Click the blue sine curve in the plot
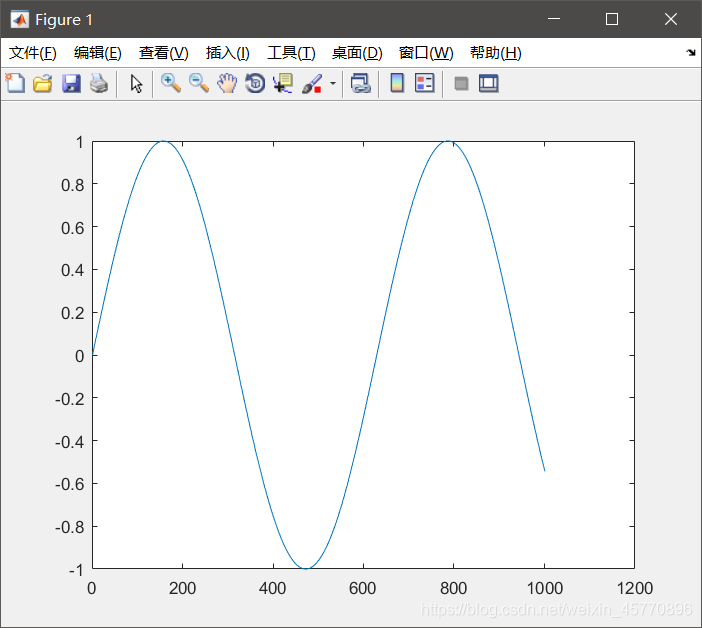Viewport: 702px width, 628px height. 234,355
